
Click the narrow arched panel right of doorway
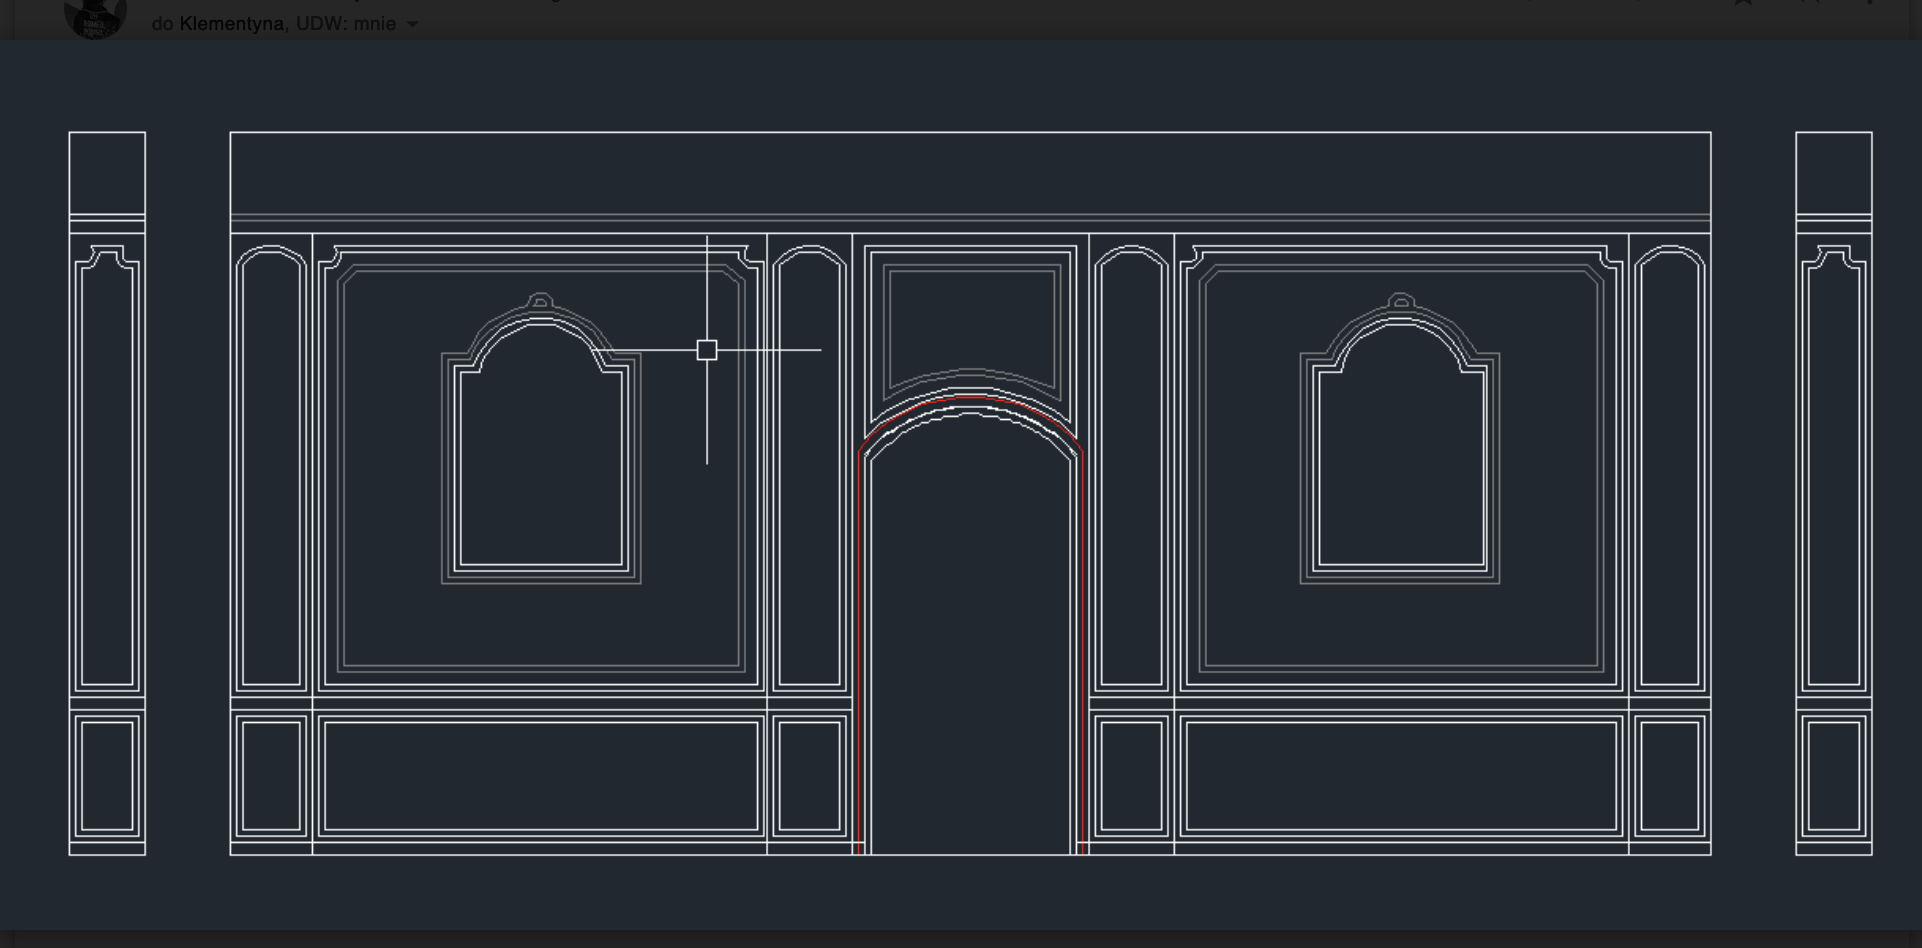click(x=1131, y=470)
